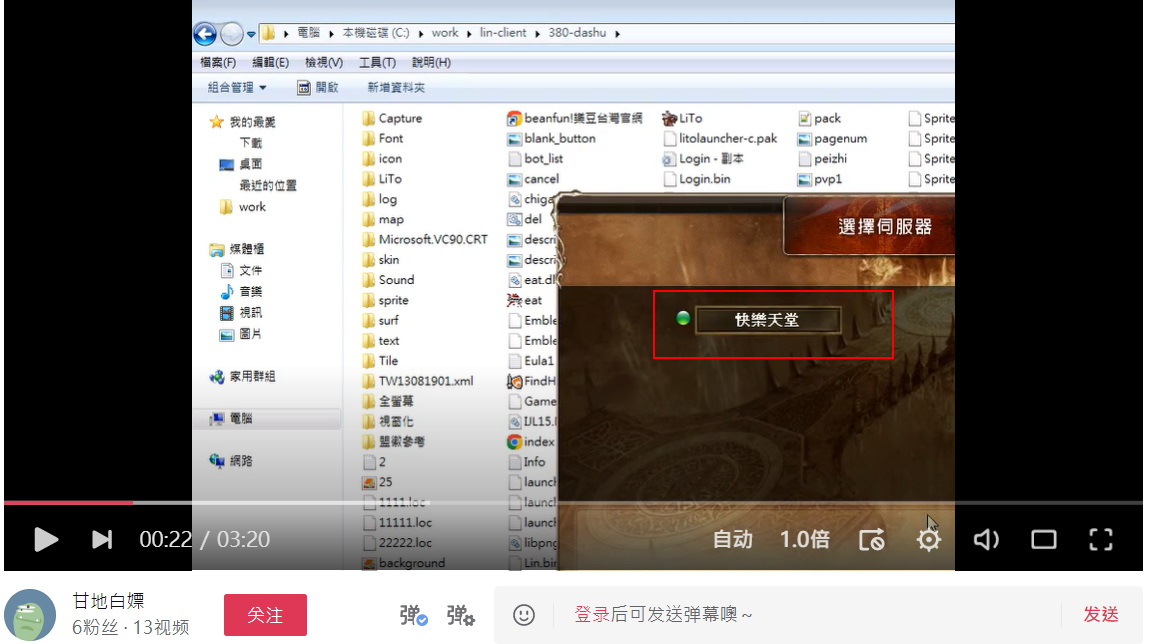This screenshot has height=644, width=1160.
Task: Select the pagenum image file
Action: 832,138
